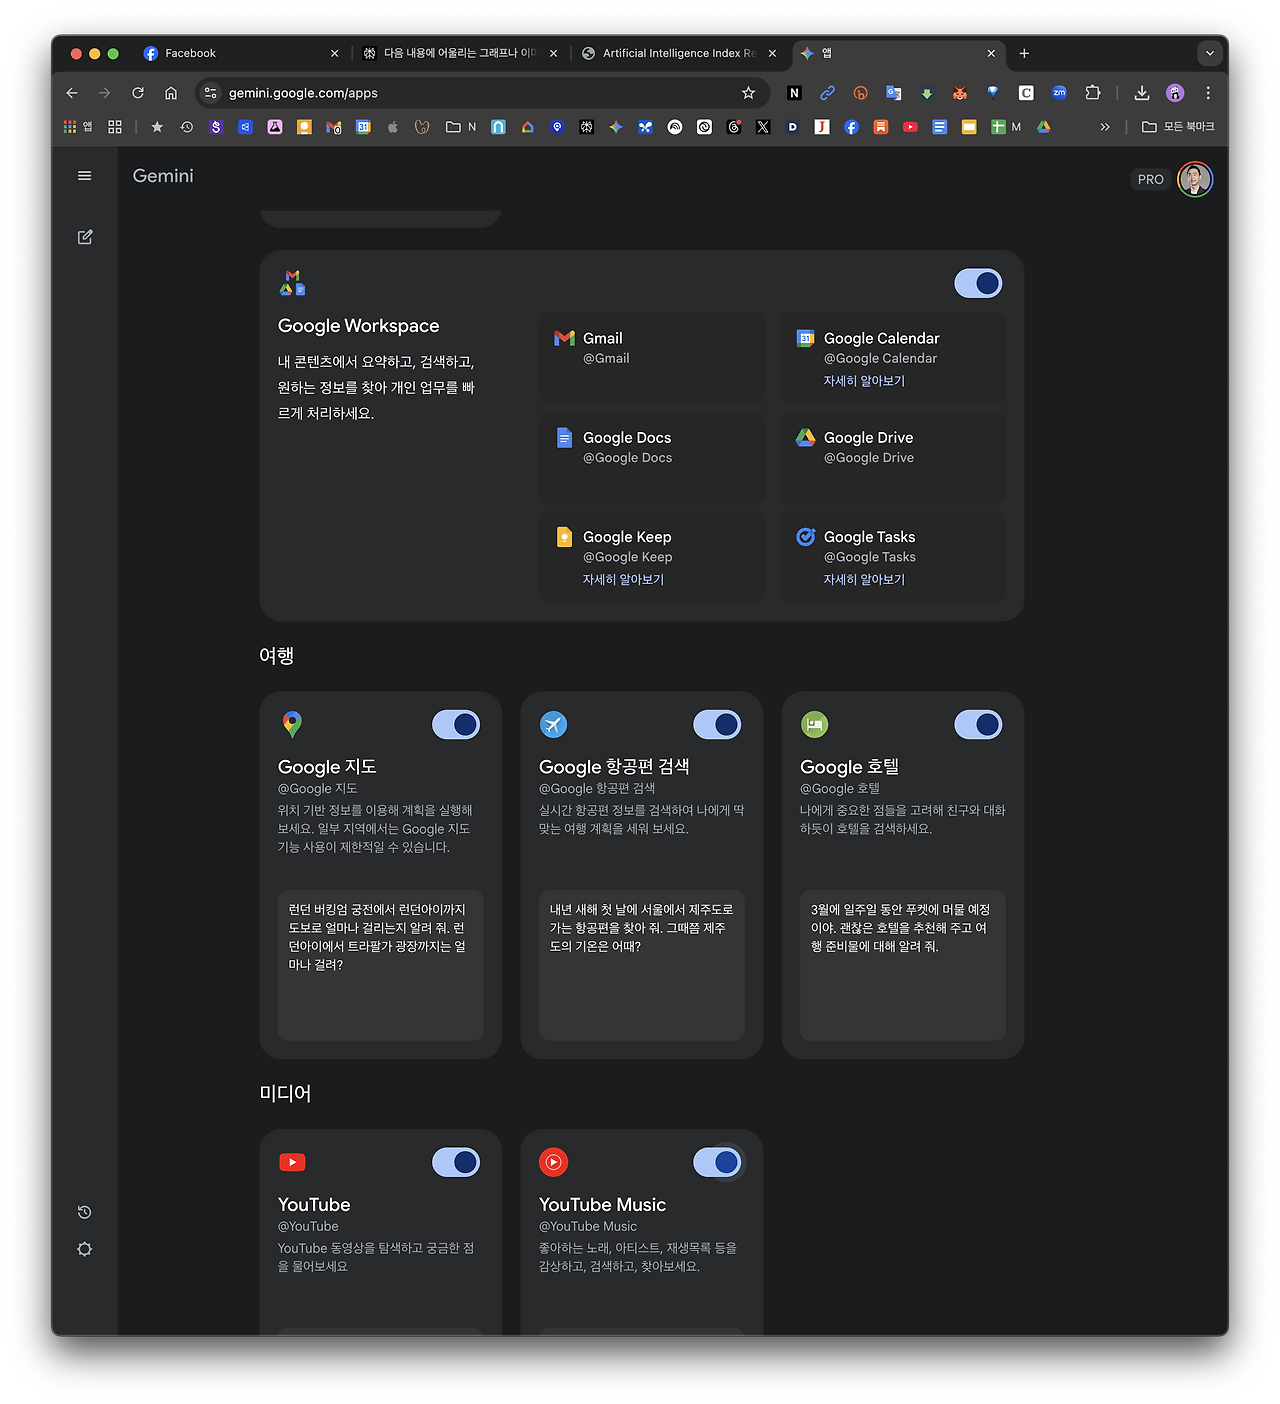This screenshot has height=1404, width=1280.
Task: View site information icon in address bar
Action: coord(210,93)
